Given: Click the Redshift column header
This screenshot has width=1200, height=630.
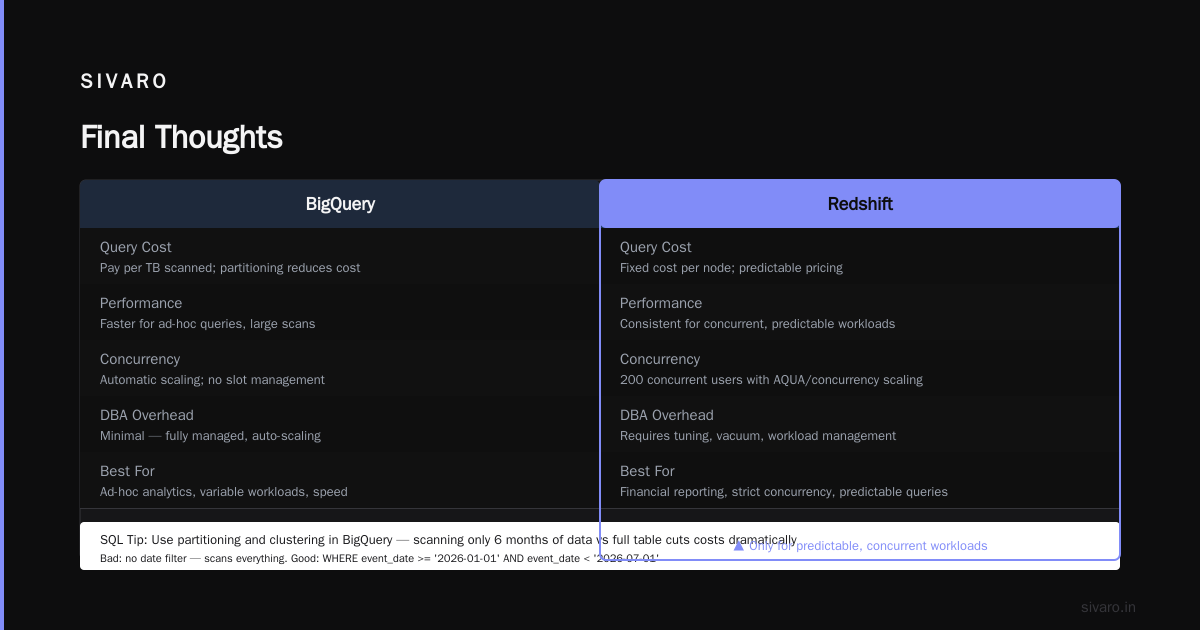Looking at the screenshot, I should click(860, 204).
